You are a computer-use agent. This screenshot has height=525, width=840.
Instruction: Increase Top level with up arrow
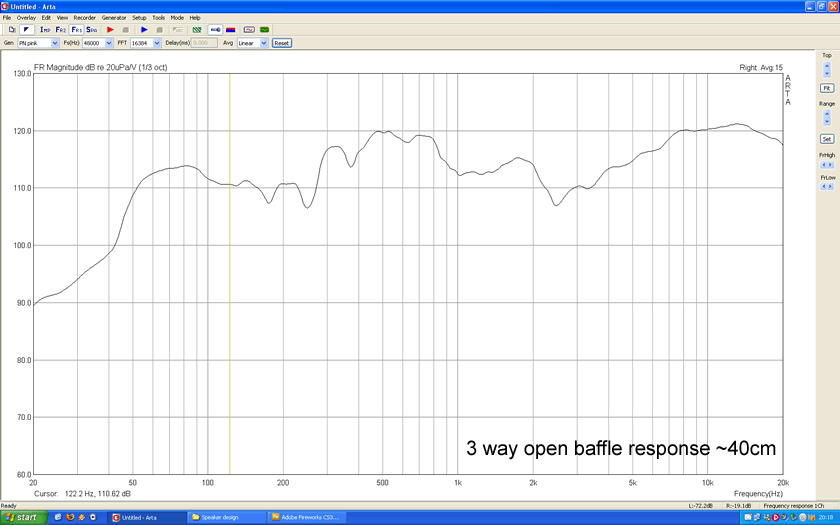tap(827, 65)
